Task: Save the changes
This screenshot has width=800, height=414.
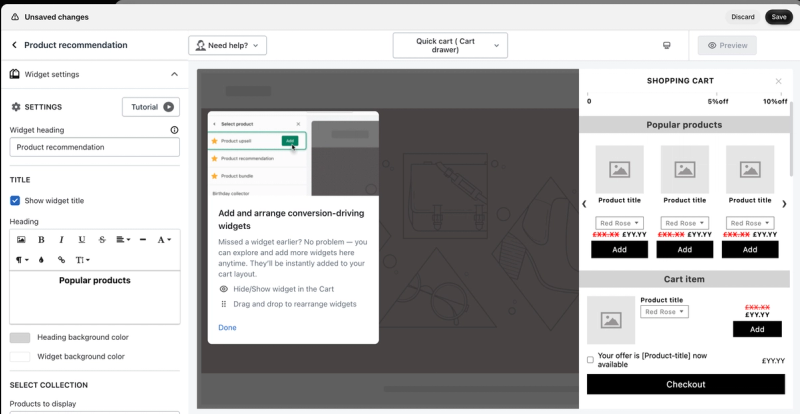Action: [779, 17]
